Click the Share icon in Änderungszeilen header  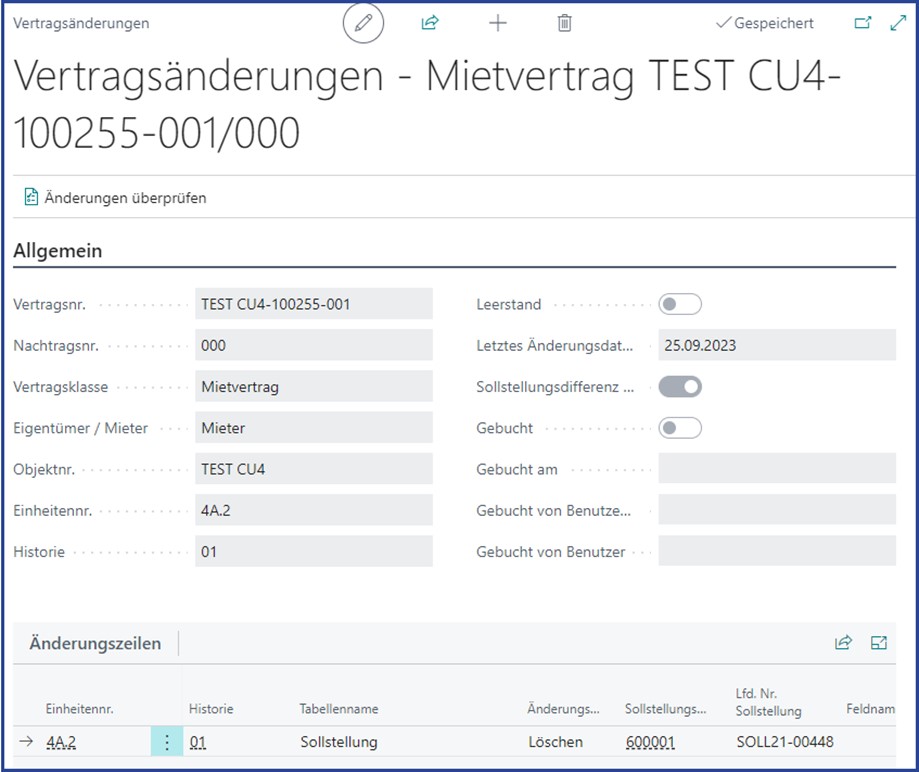click(844, 643)
